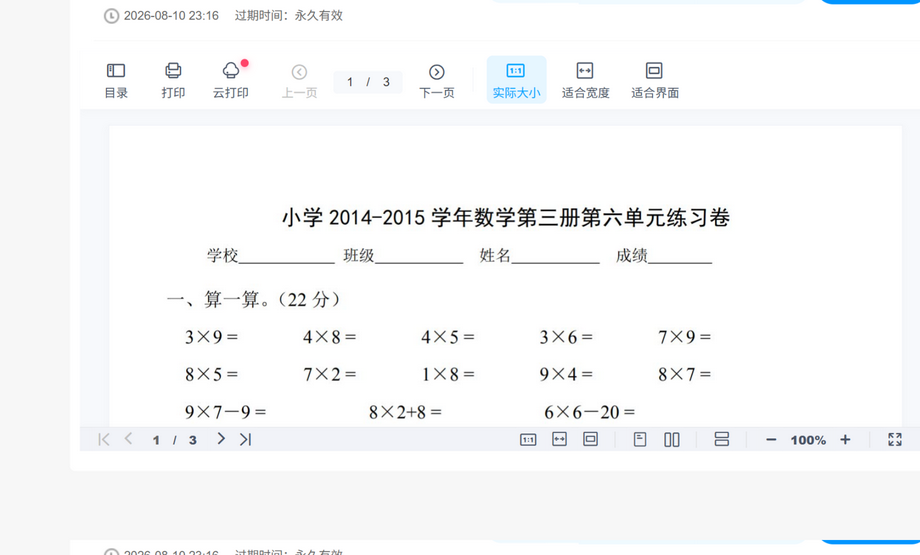Open 云打印 cloud print
The height and width of the screenshot is (555, 920).
(x=231, y=80)
